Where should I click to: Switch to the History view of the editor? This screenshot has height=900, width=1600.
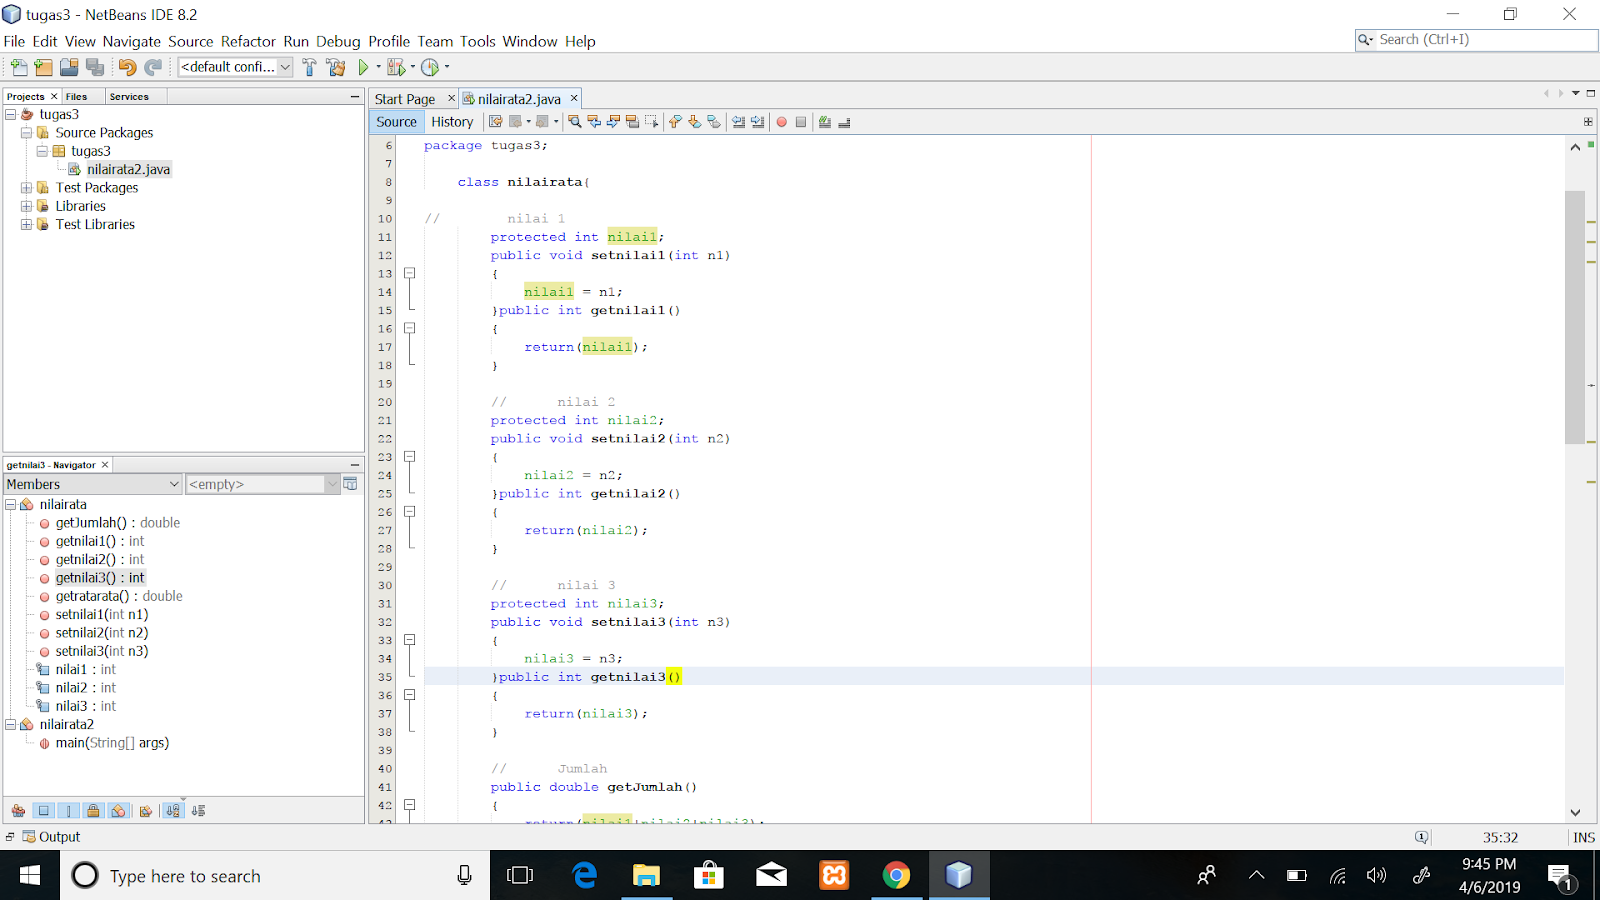(x=453, y=121)
